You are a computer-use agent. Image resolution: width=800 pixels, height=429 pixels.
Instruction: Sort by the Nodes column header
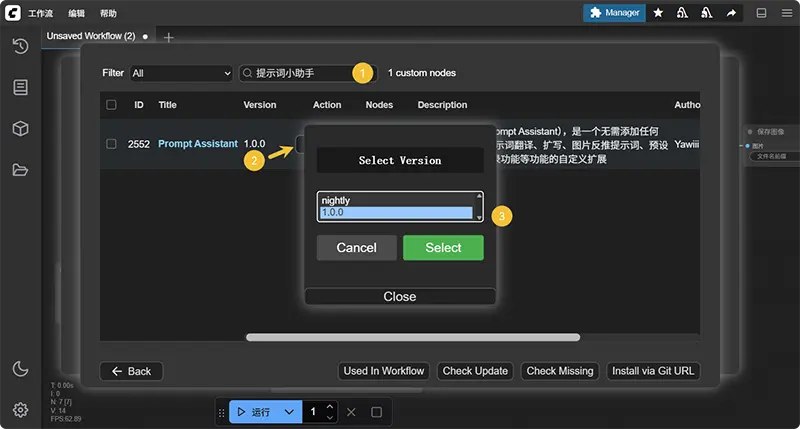[379, 105]
